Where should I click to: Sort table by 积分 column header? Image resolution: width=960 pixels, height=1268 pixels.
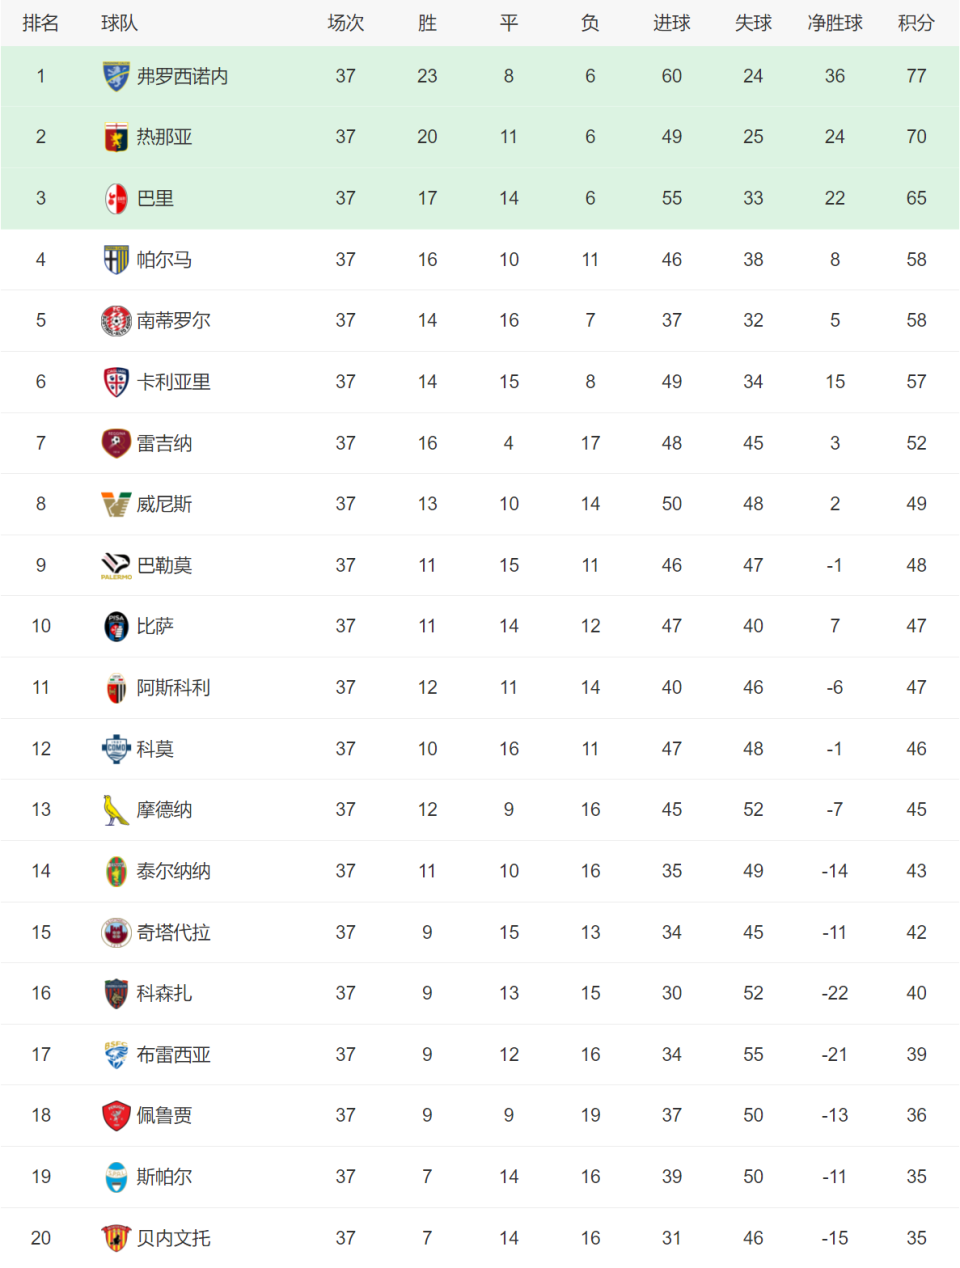(916, 23)
